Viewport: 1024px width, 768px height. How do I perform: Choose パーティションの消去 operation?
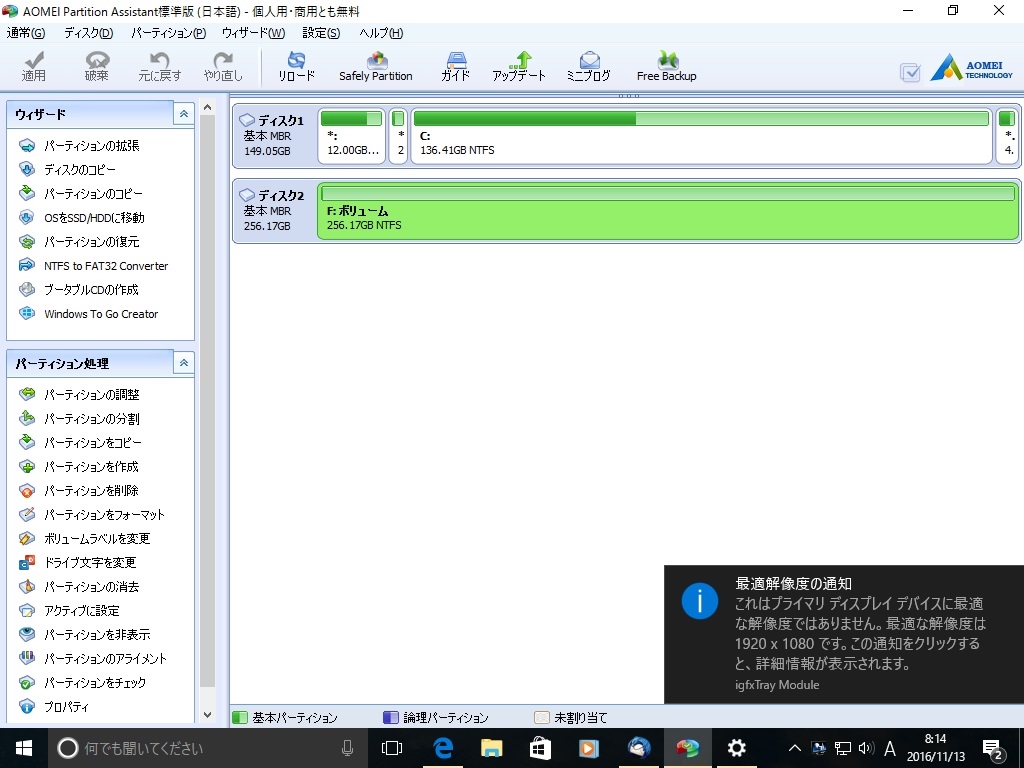pos(79,586)
